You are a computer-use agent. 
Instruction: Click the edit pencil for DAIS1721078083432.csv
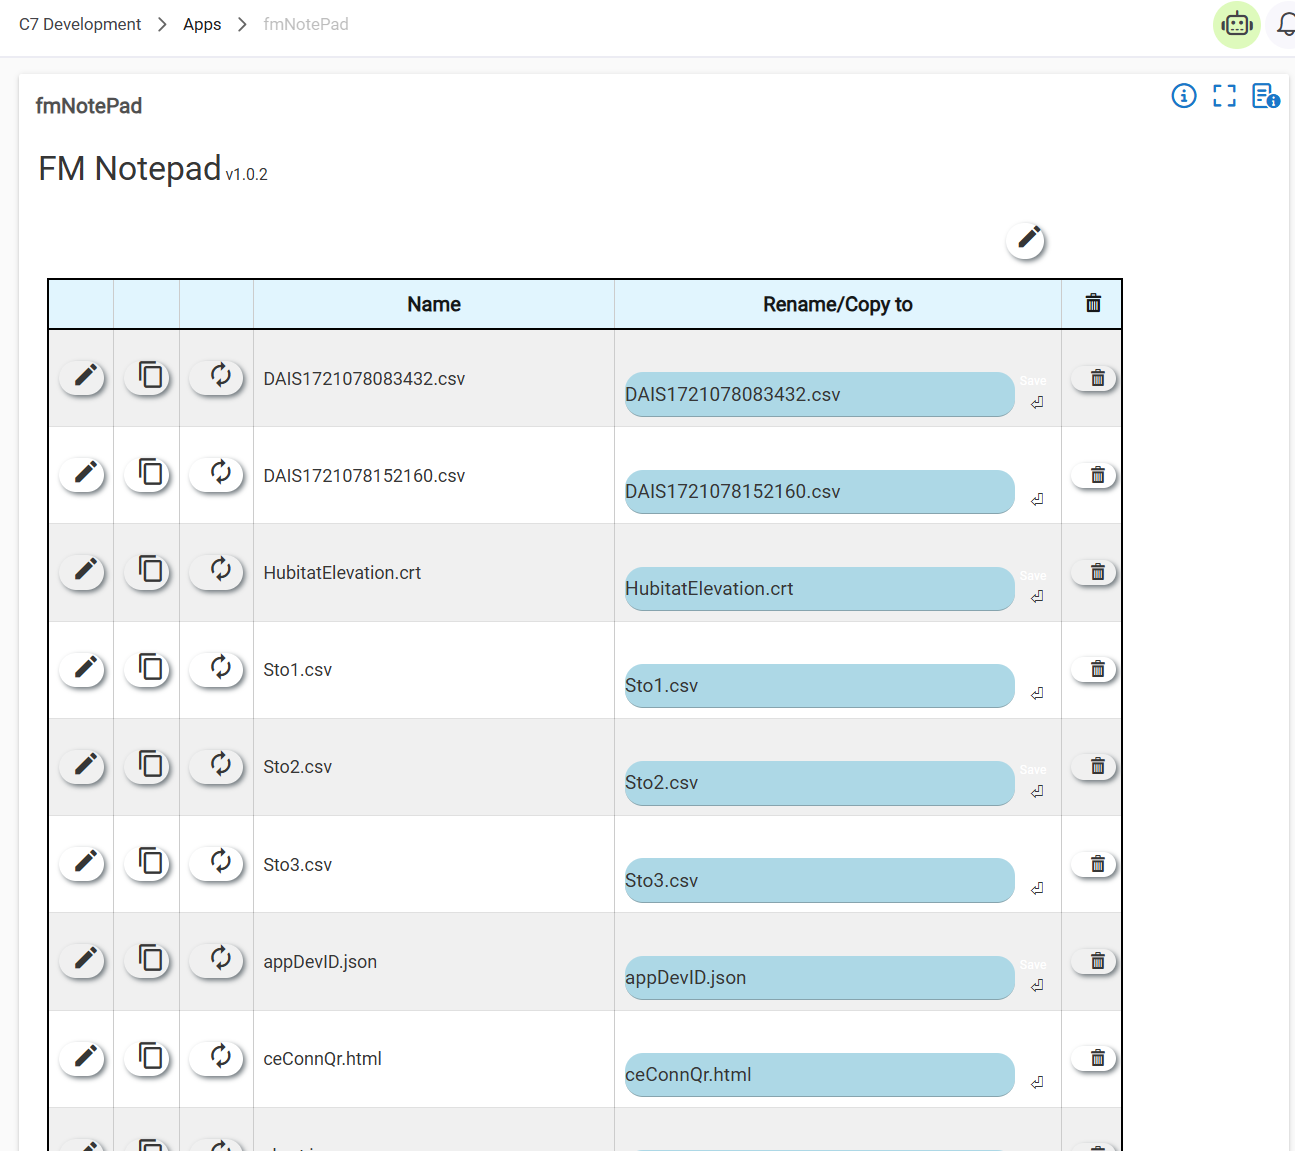coord(84,377)
